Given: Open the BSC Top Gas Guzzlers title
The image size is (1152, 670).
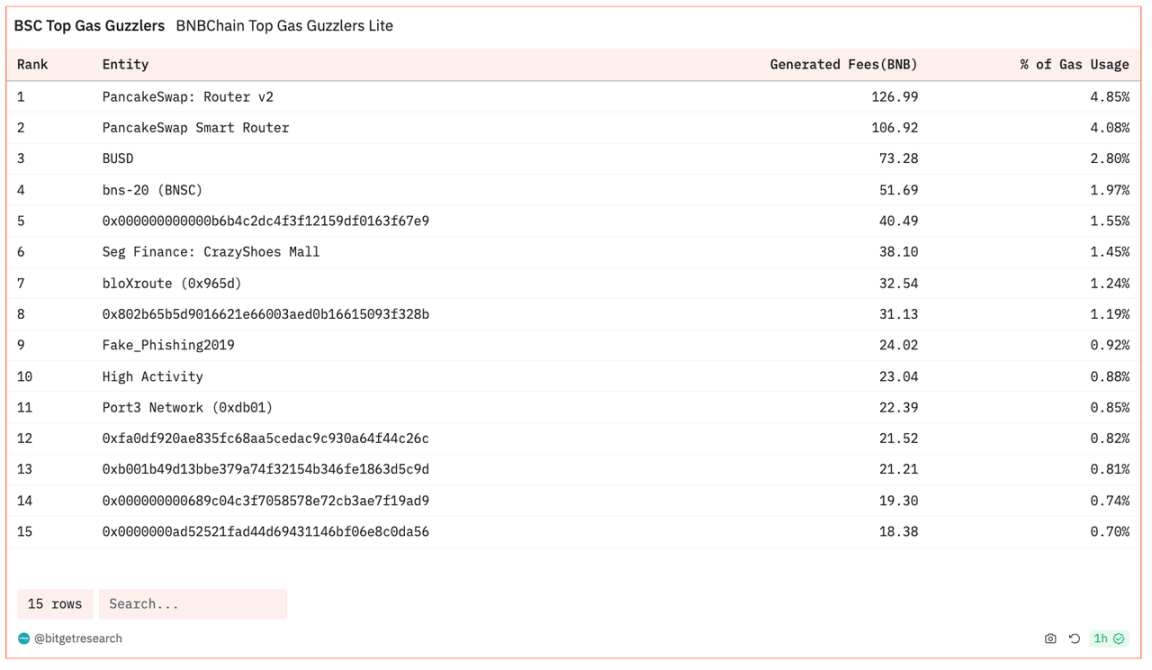Looking at the screenshot, I should 89,26.
